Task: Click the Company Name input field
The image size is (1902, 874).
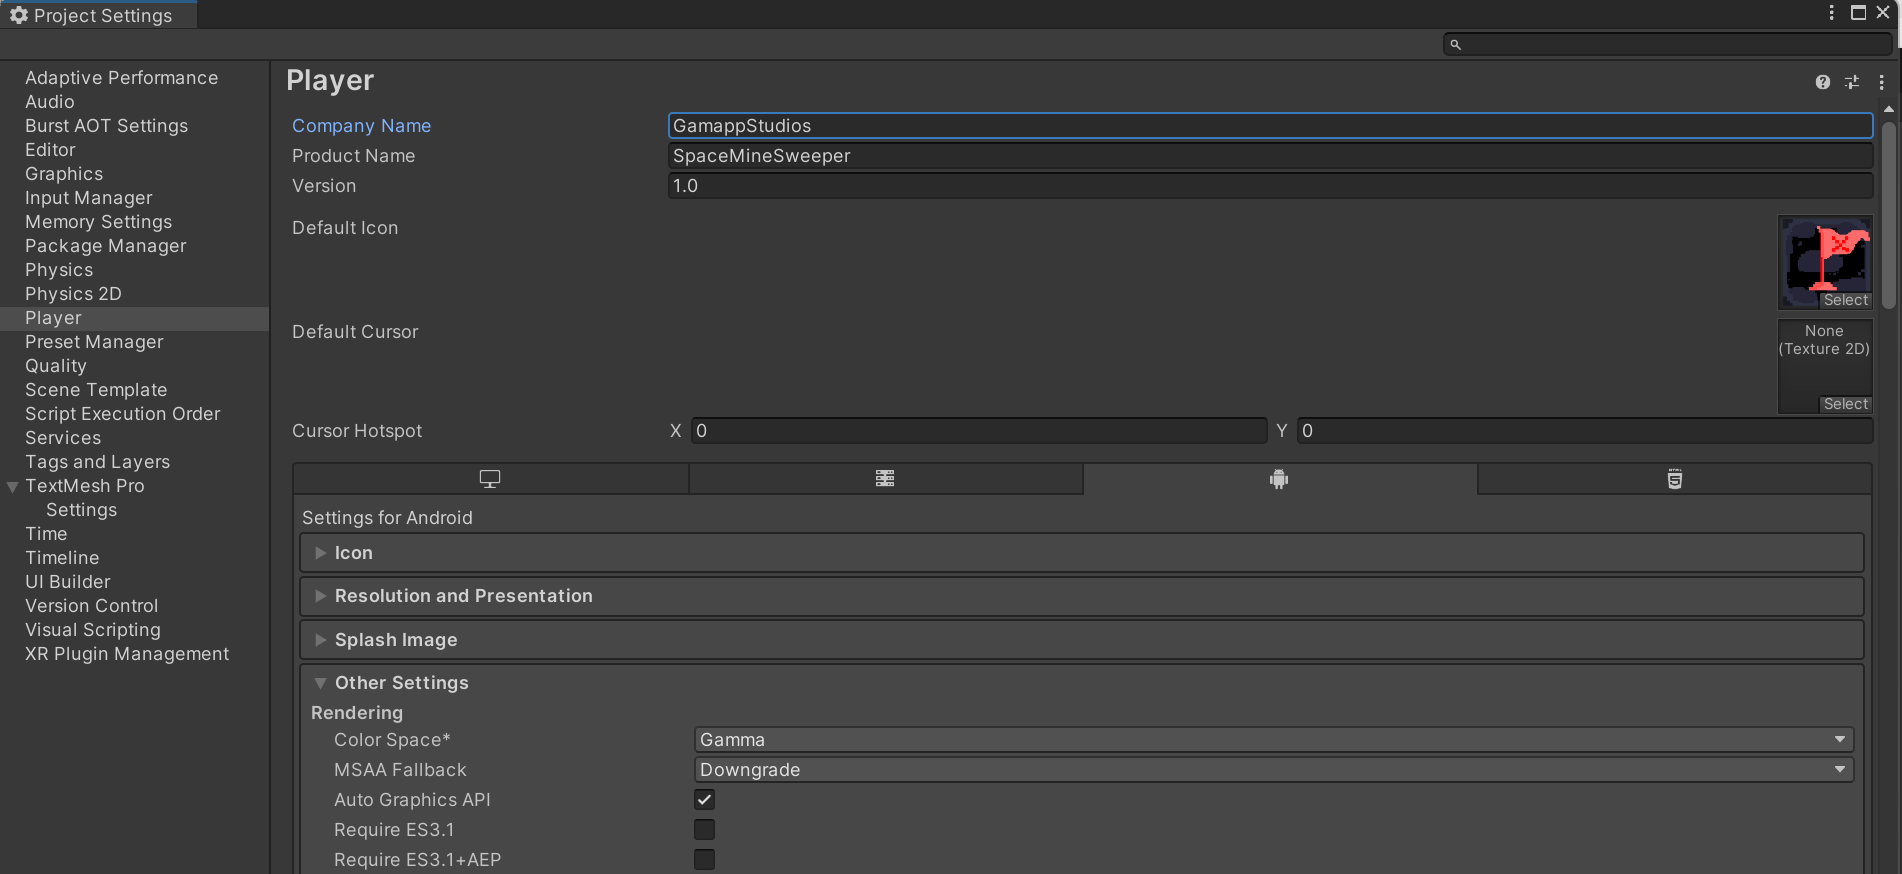Action: pos(1270,126)
